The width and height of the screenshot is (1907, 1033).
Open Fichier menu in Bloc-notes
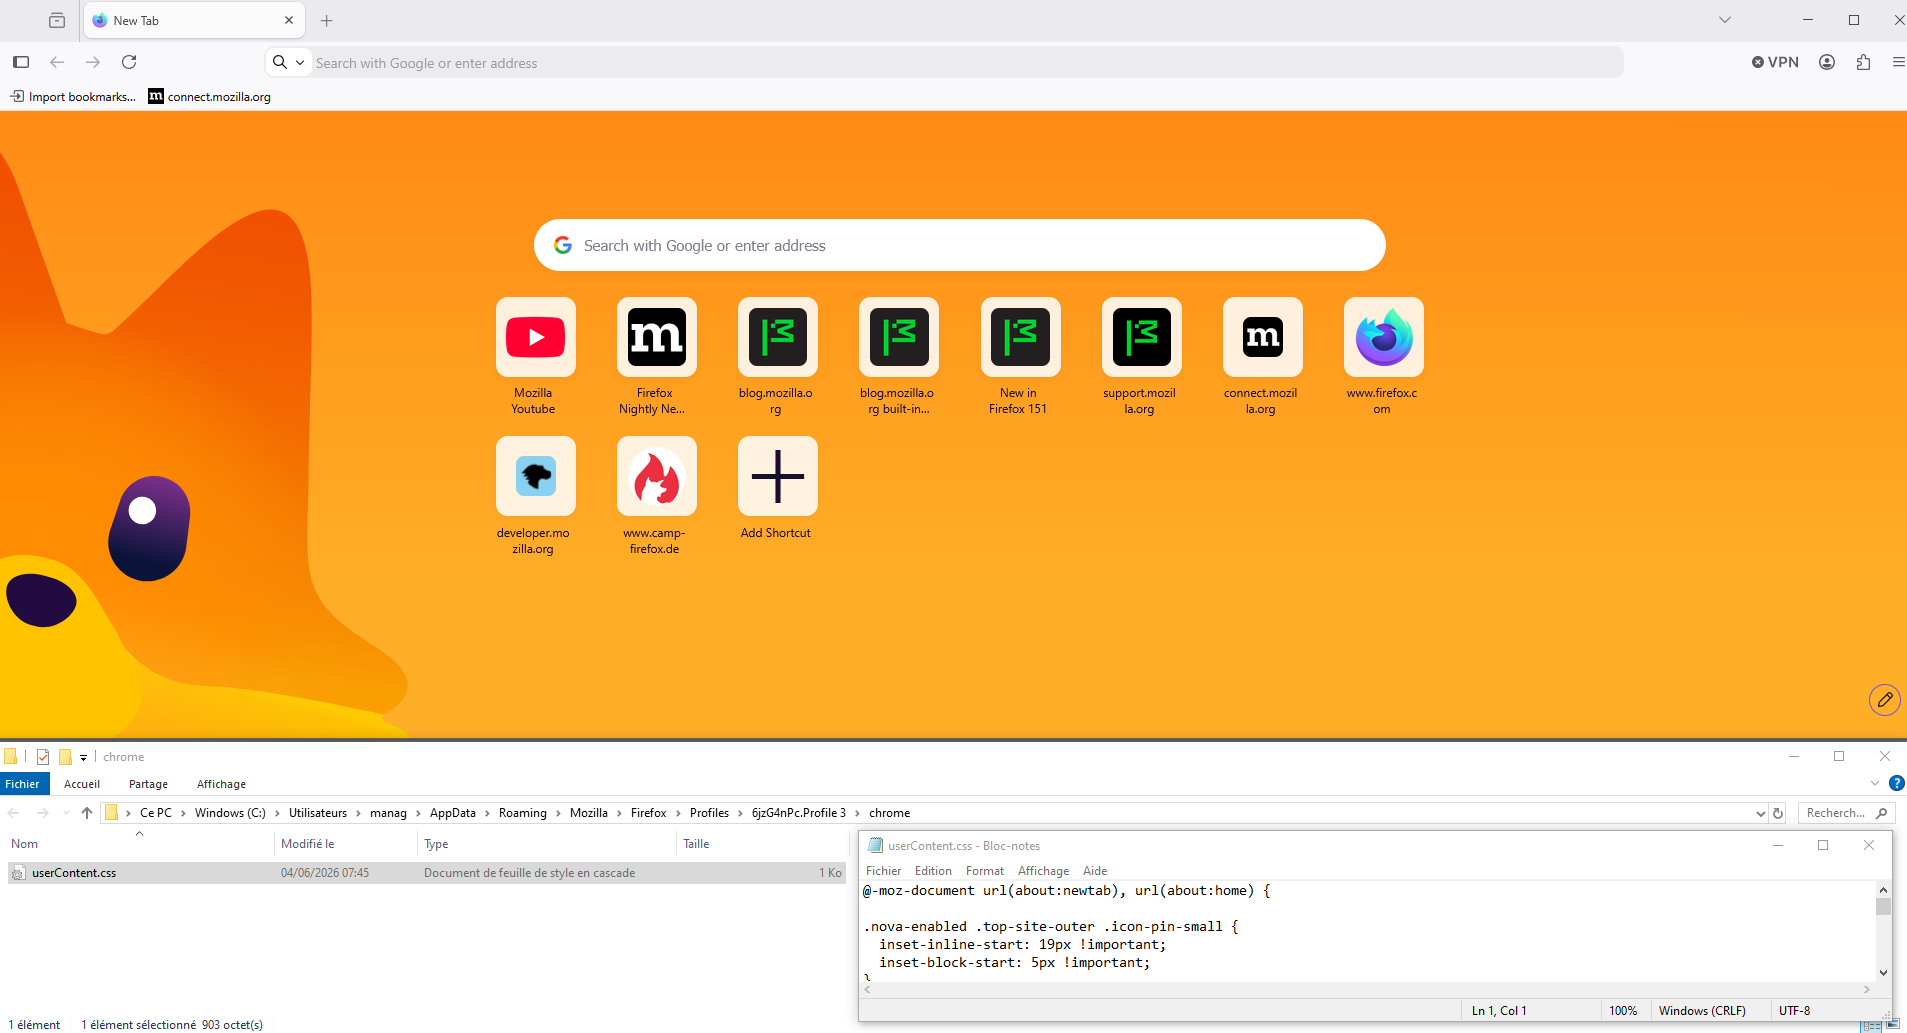click(x=883, y=871)
